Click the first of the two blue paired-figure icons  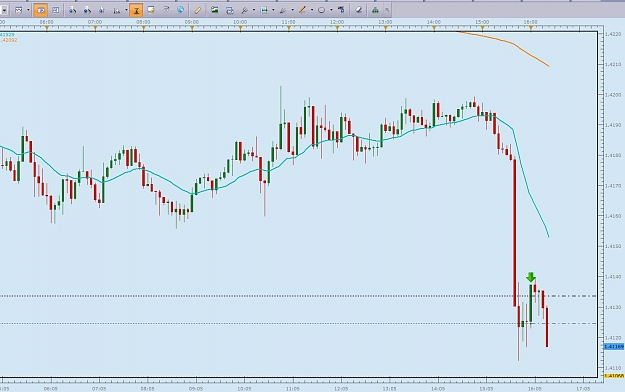coord(72,10)
